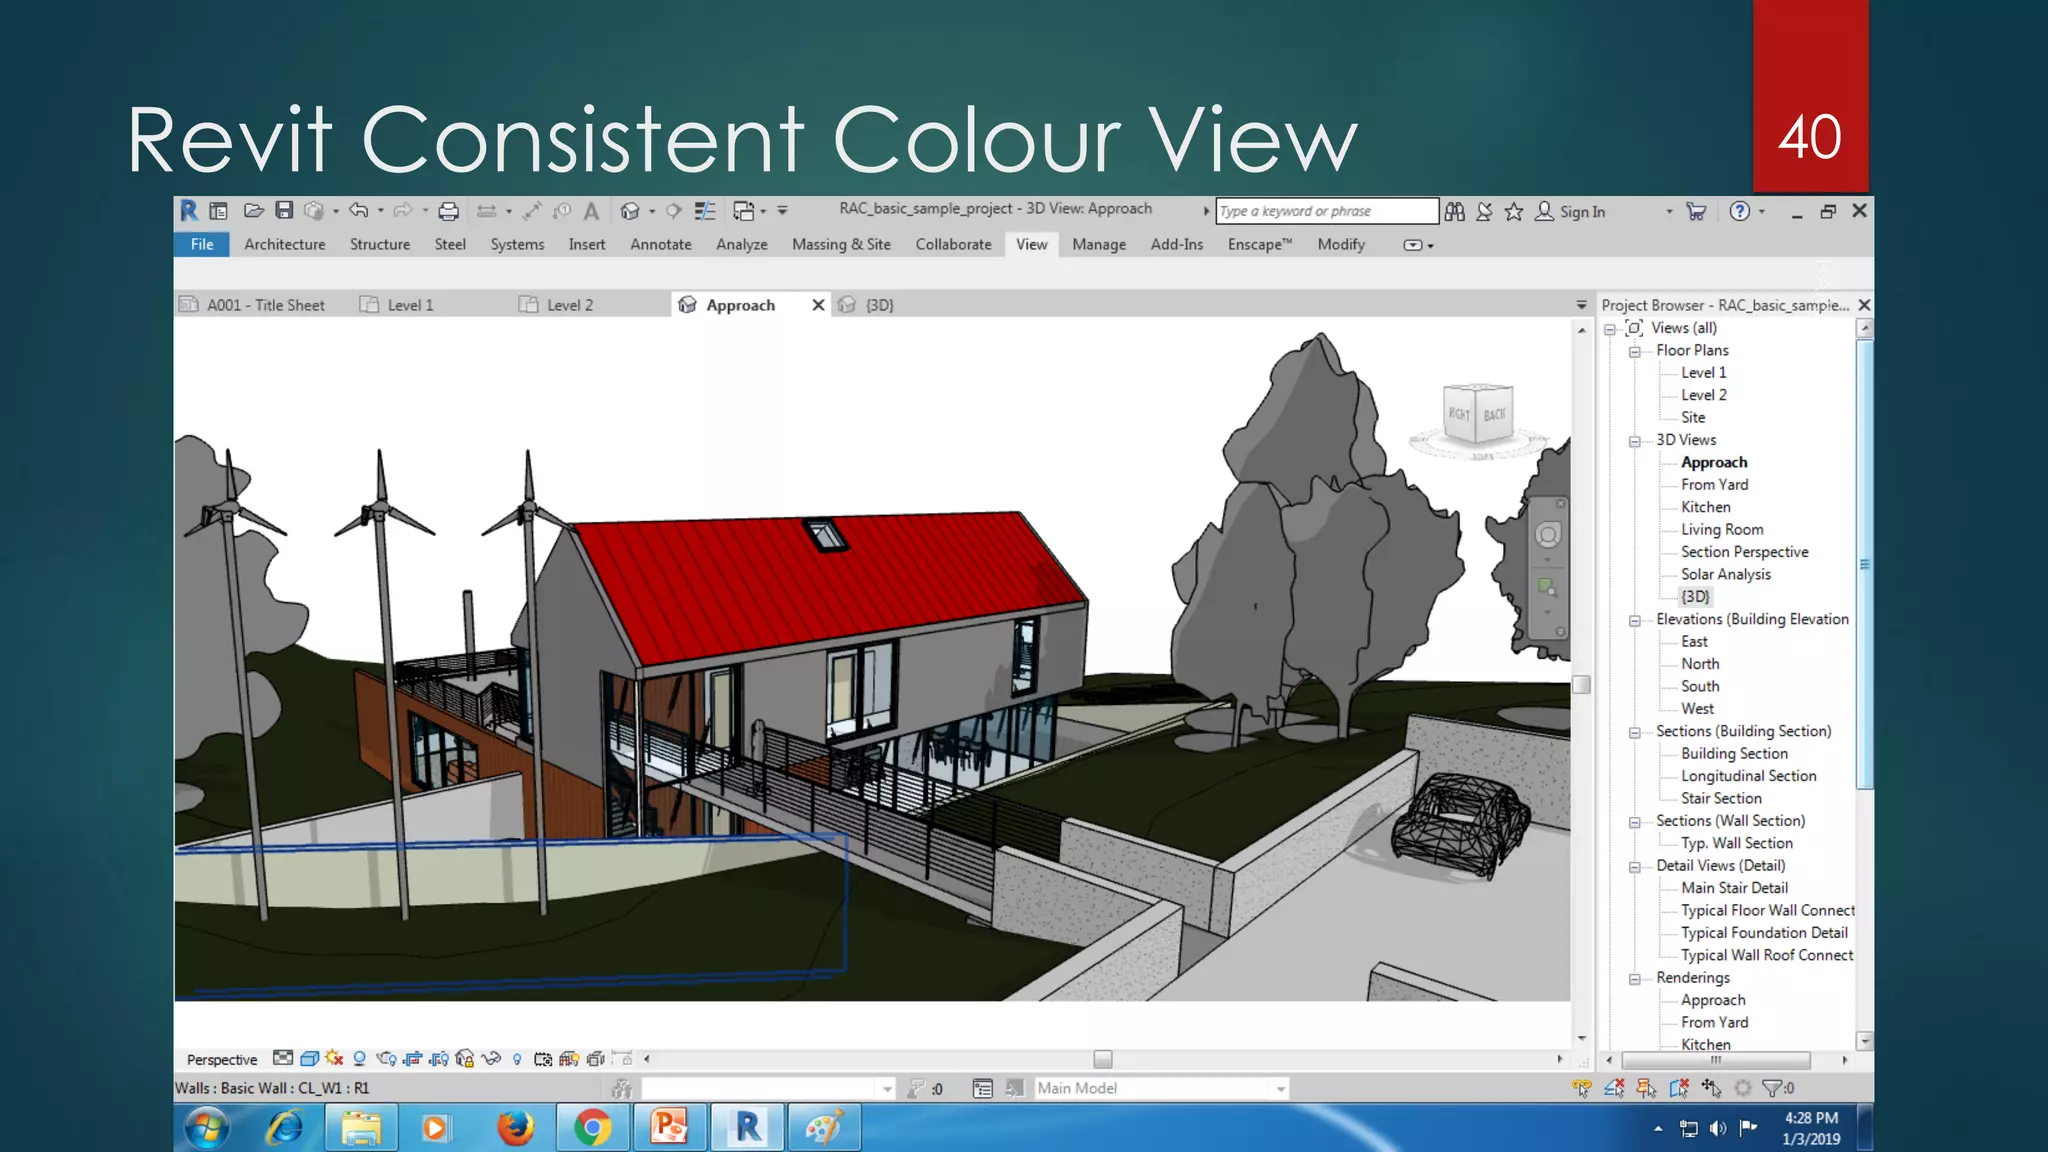Image resolution: width=2048 pixels, height=1152 pixels.
Task: Open the Detail Level control icon
Action: (283, 1058)
